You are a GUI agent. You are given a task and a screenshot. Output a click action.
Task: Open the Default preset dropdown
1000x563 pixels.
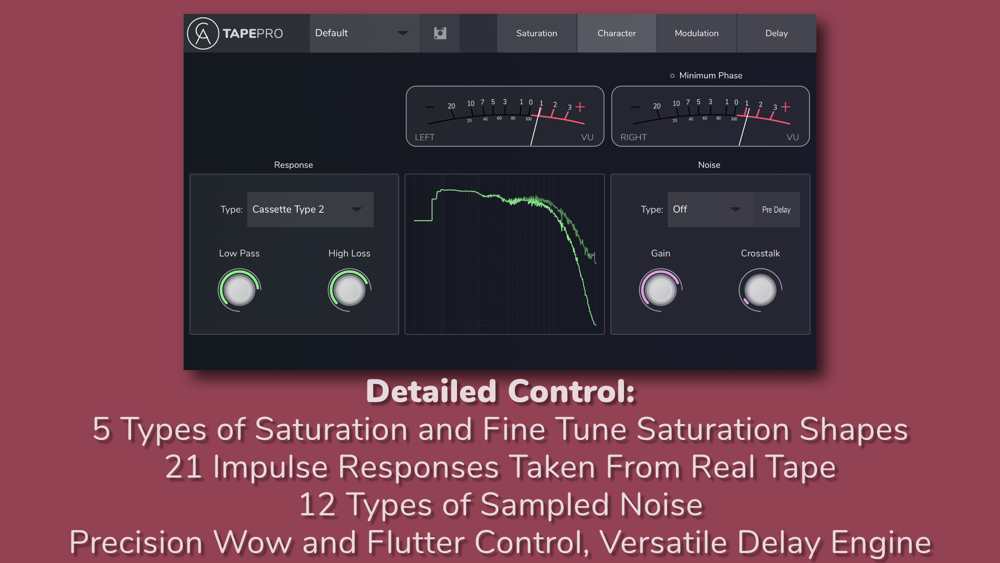click(x=365, y=33)
